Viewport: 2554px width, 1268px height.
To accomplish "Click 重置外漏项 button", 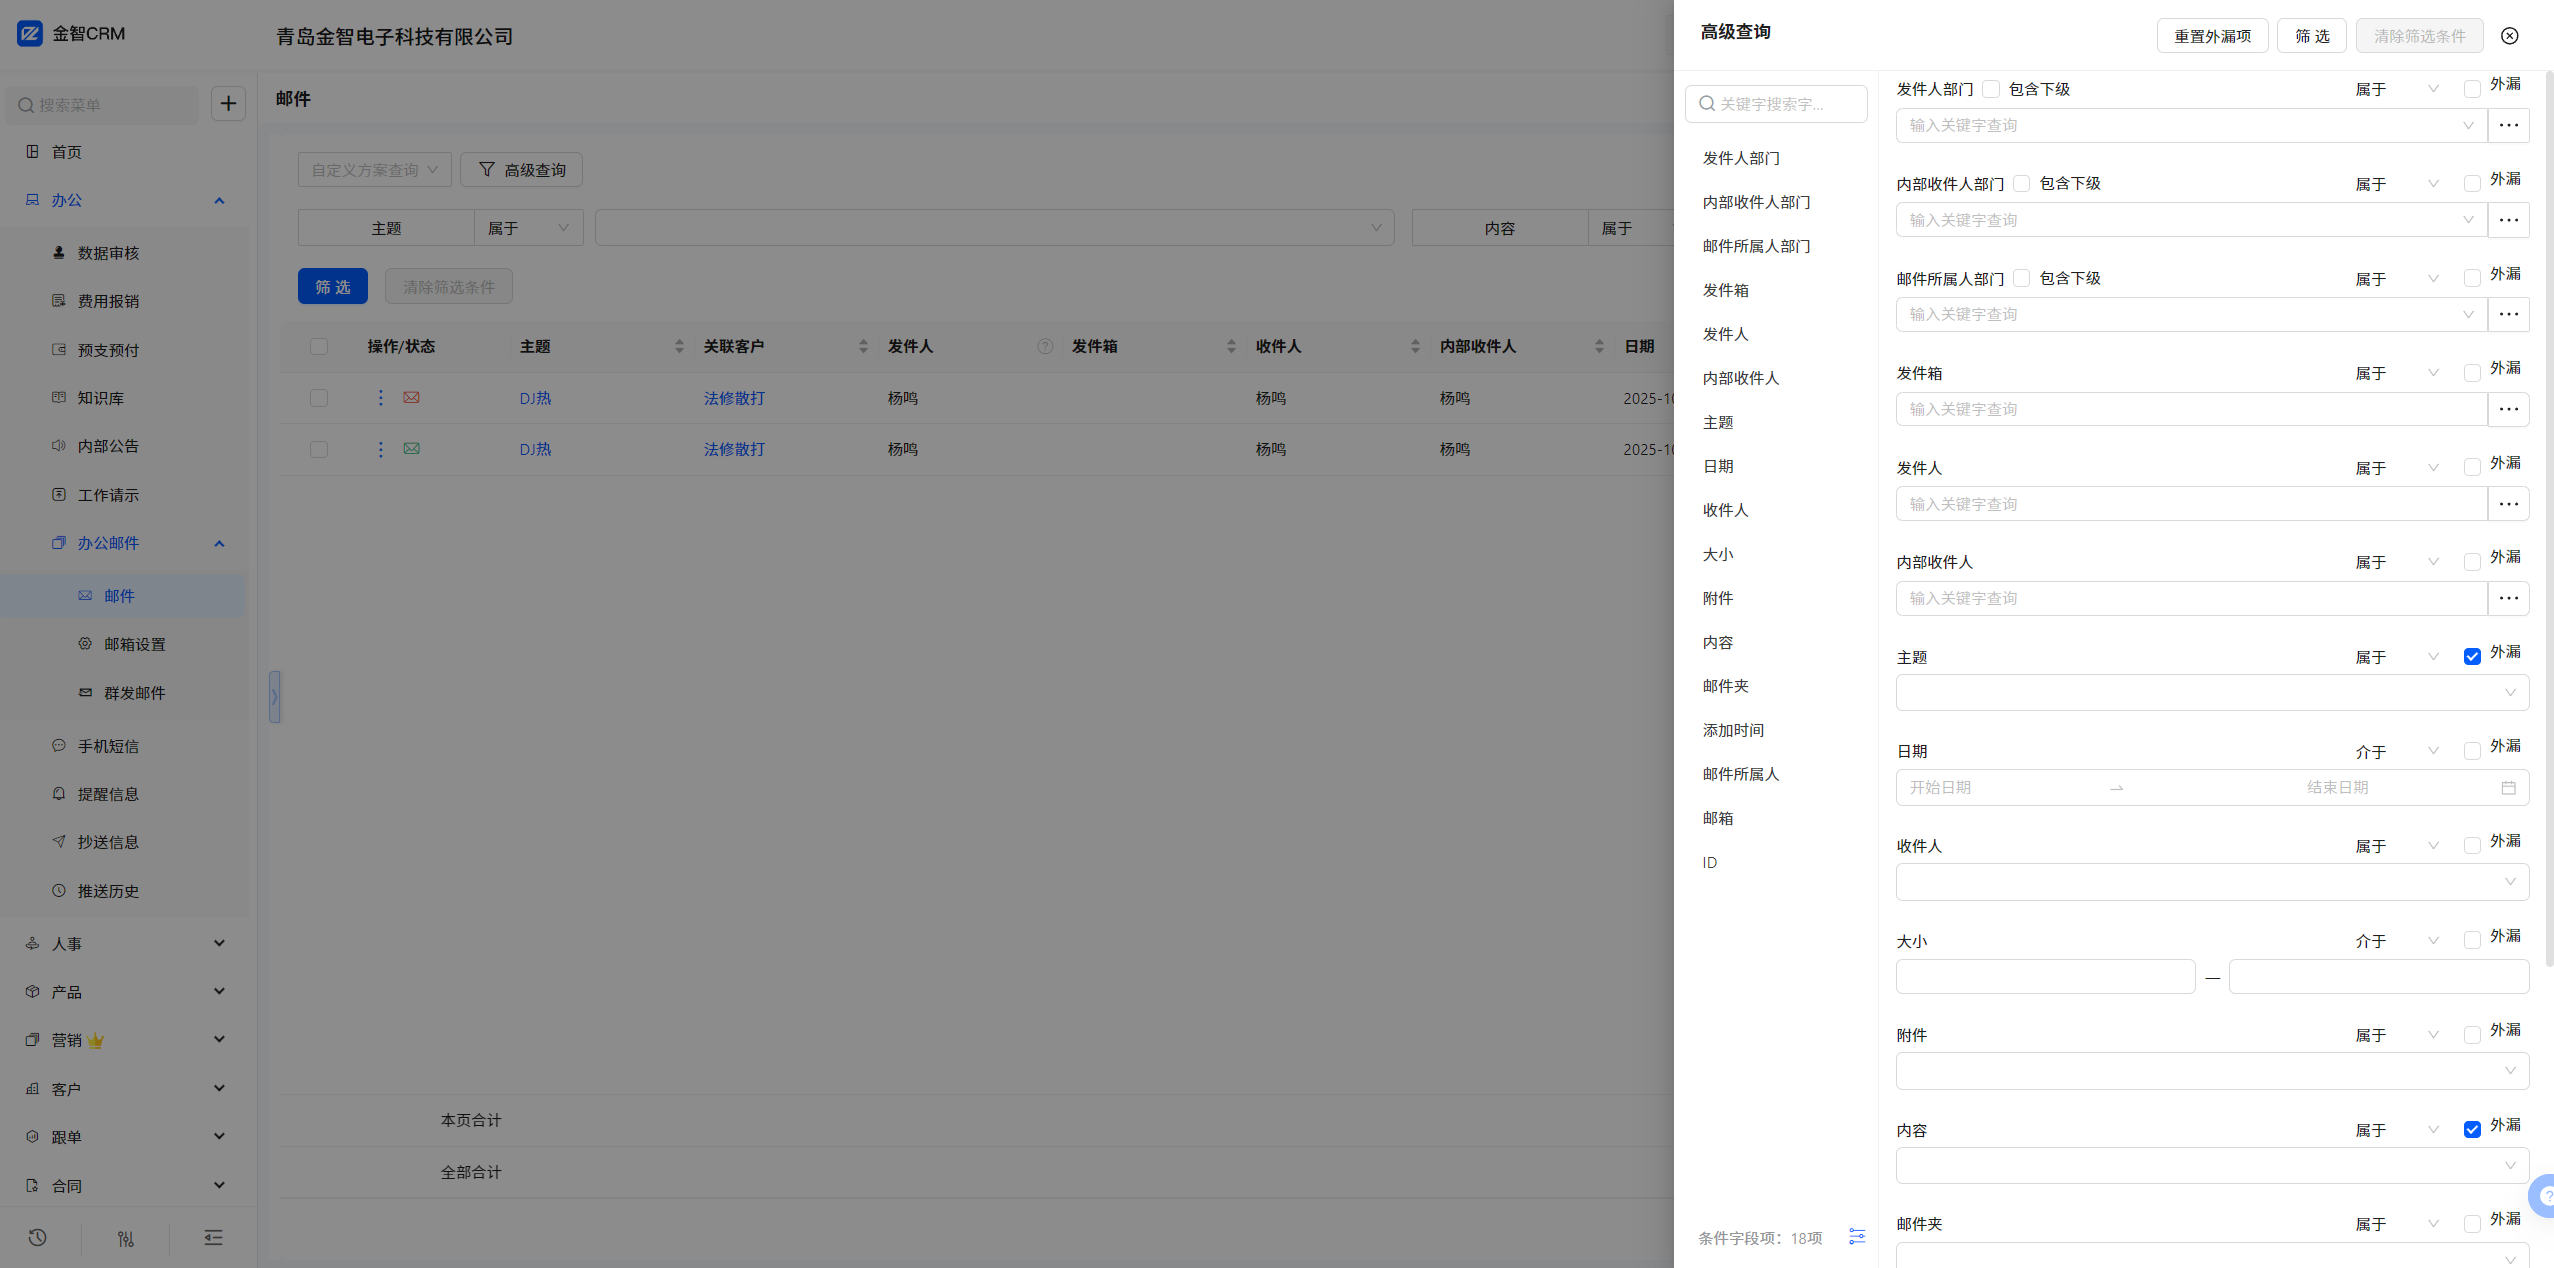I will [x=2212, y=36].
